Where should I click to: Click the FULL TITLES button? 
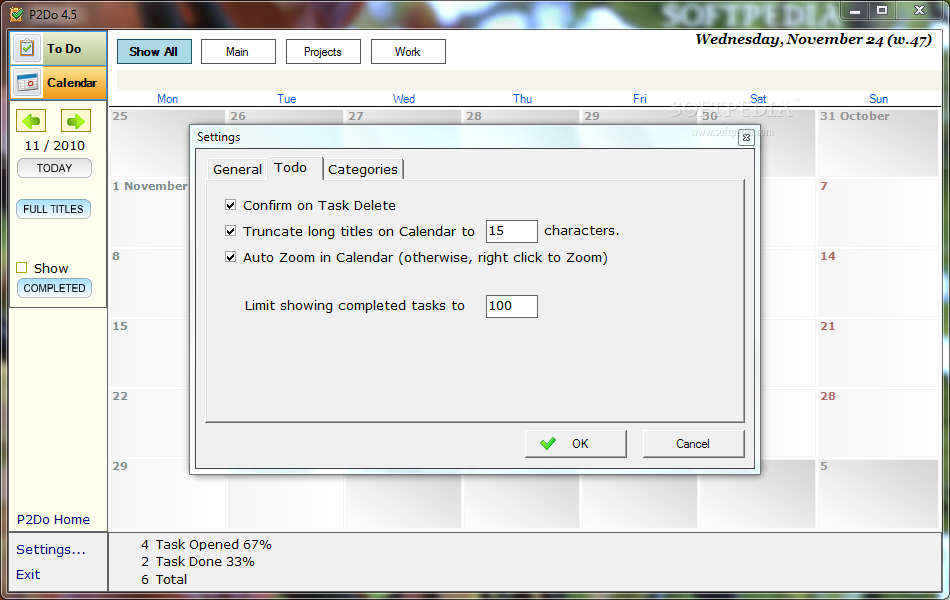click(x=53, y=209)
